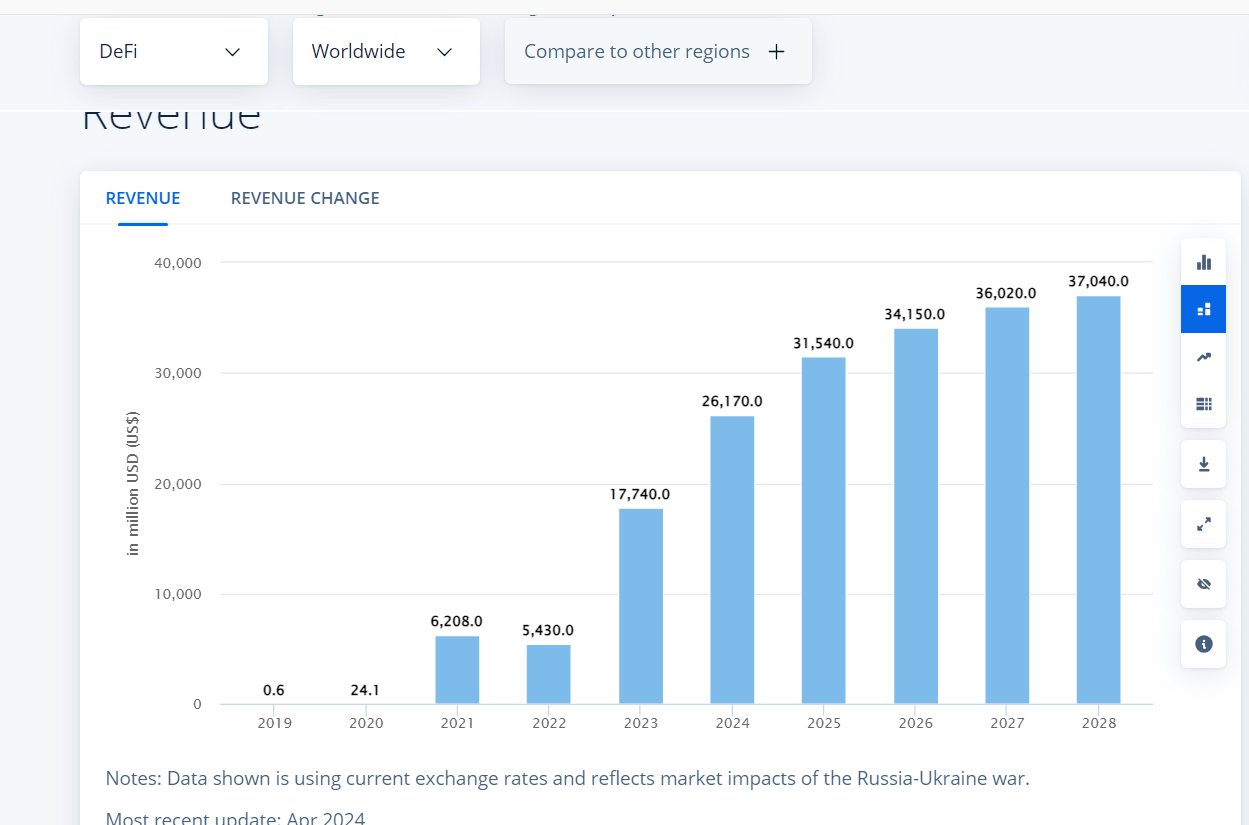Select the highlighted stacked chart view icon
The image size is (1249, 825).
(x=1203, y=309)
